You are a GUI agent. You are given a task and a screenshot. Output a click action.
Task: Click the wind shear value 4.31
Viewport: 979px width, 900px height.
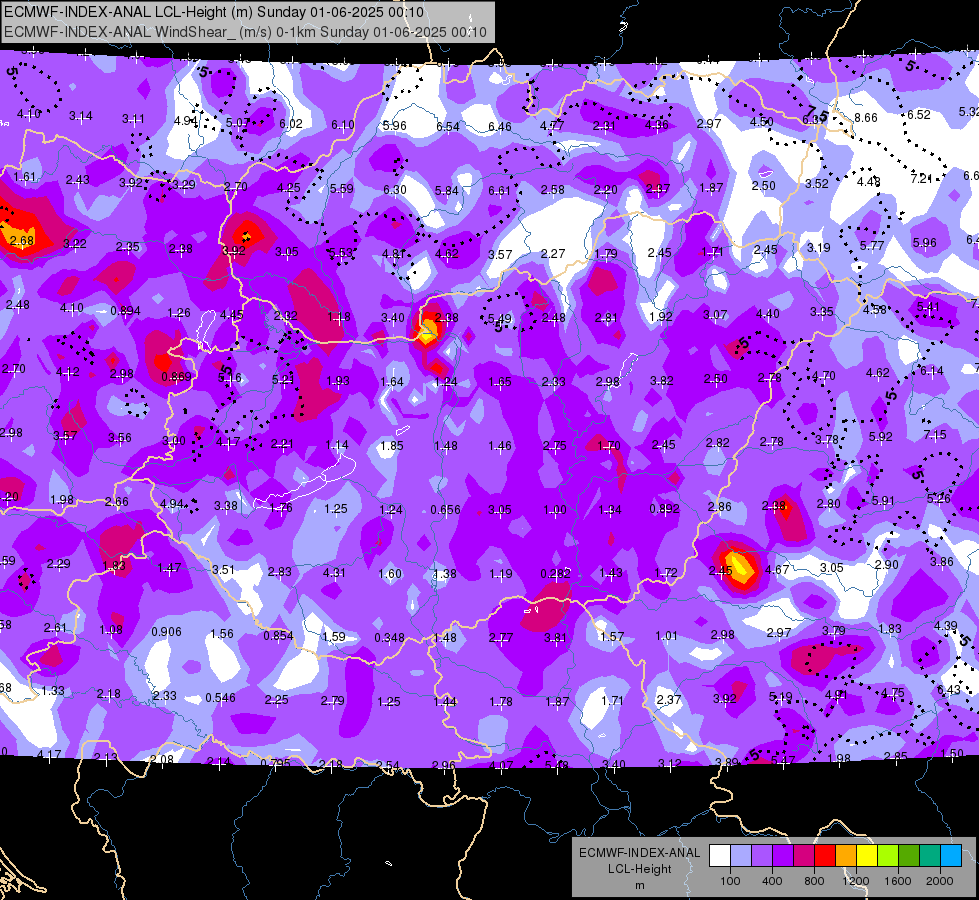click(334, 572)
